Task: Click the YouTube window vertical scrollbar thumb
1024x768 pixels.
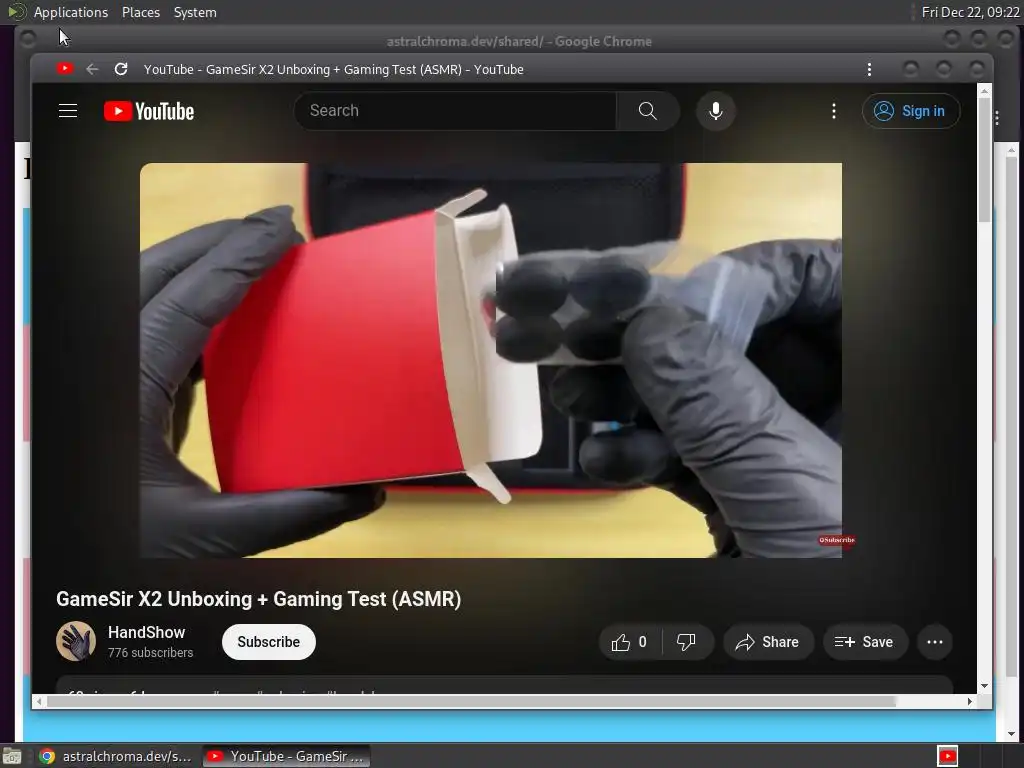Action: point(984,161)
